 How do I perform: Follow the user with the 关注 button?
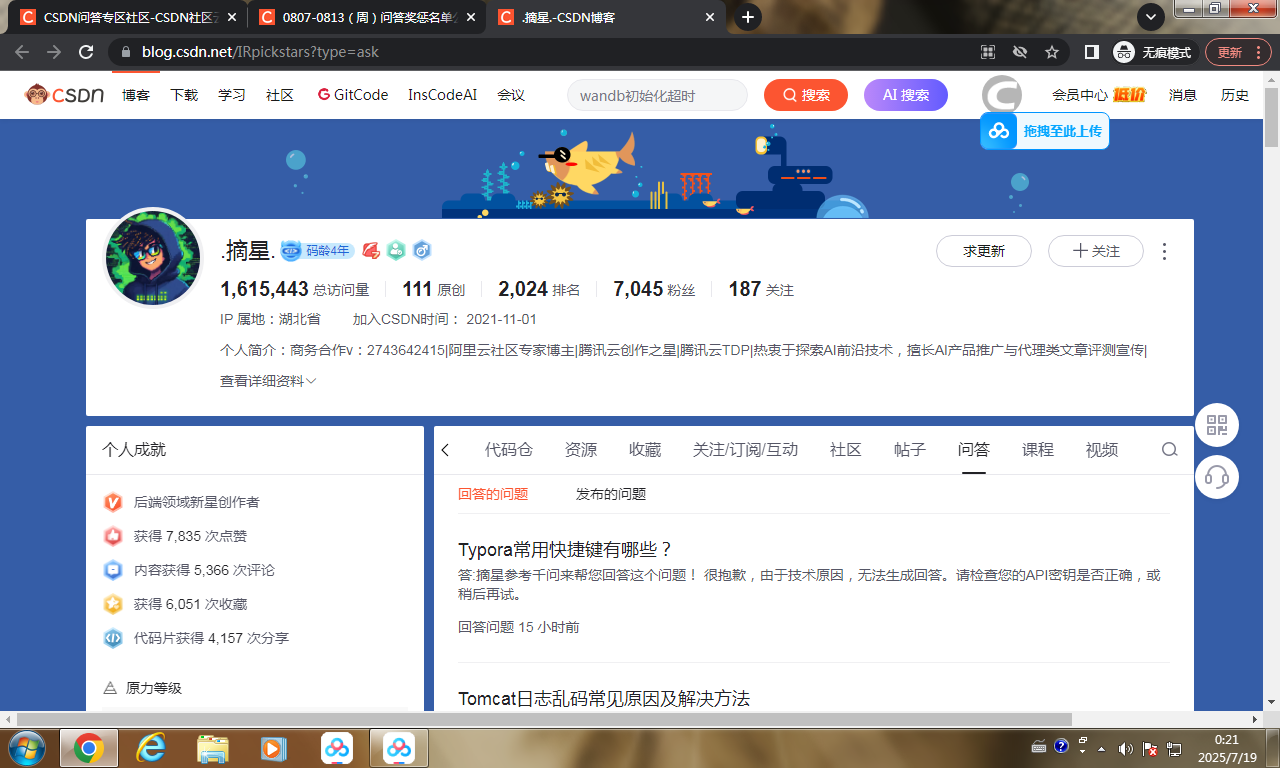[x=1096, y=251]
